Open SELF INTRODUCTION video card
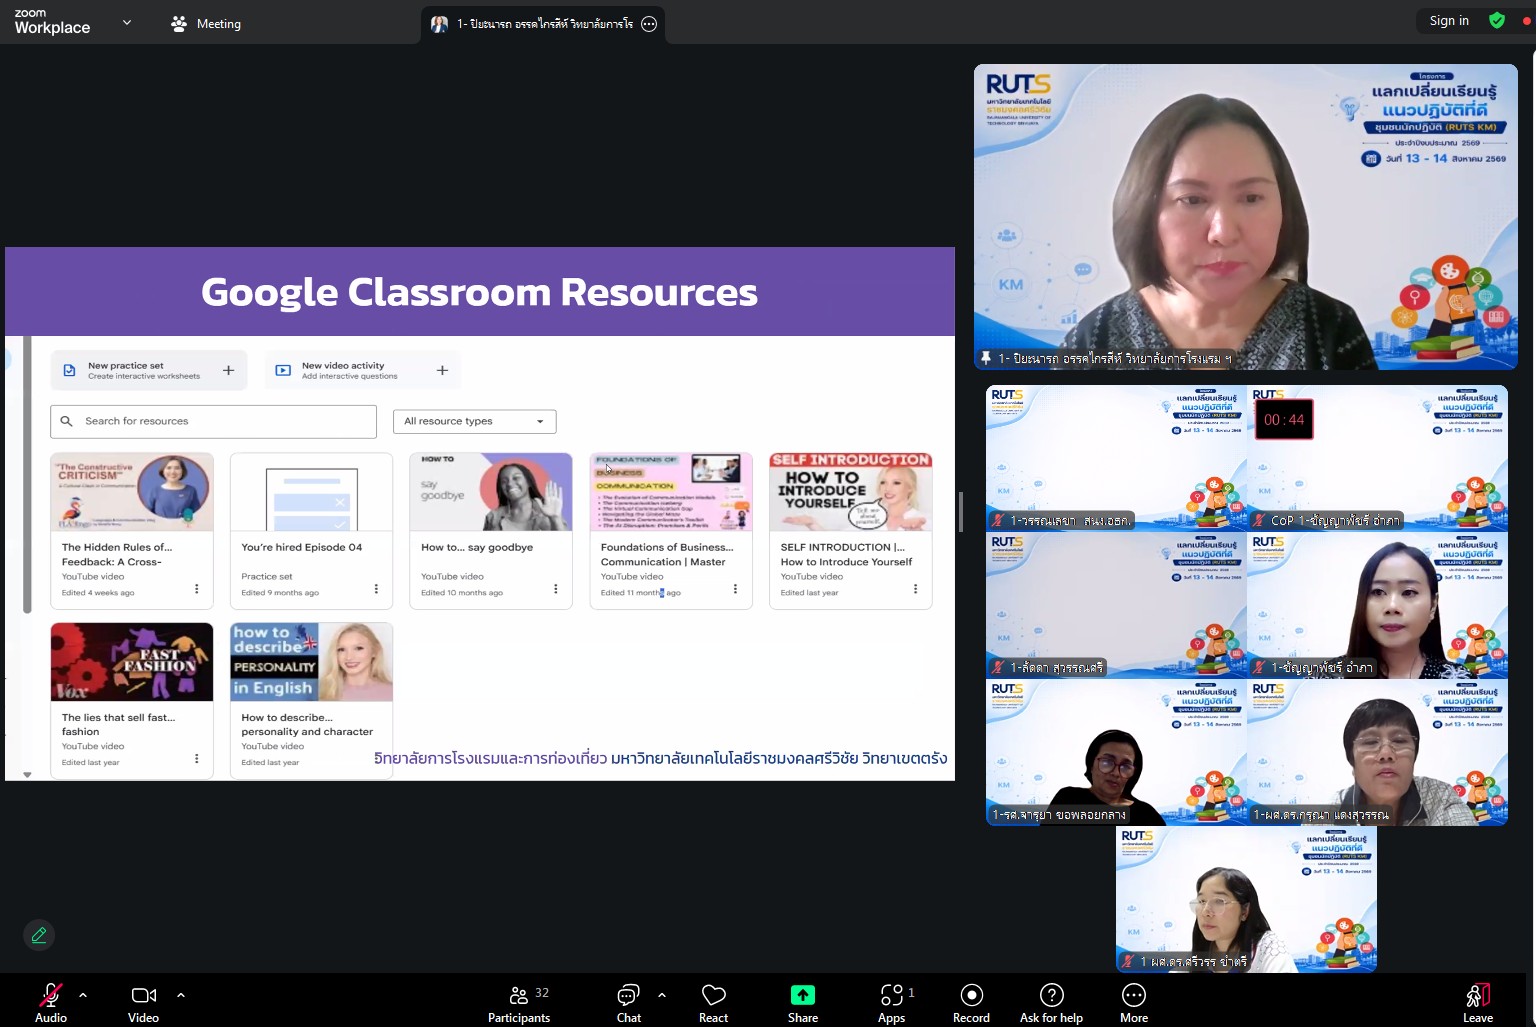 point(851,531)
